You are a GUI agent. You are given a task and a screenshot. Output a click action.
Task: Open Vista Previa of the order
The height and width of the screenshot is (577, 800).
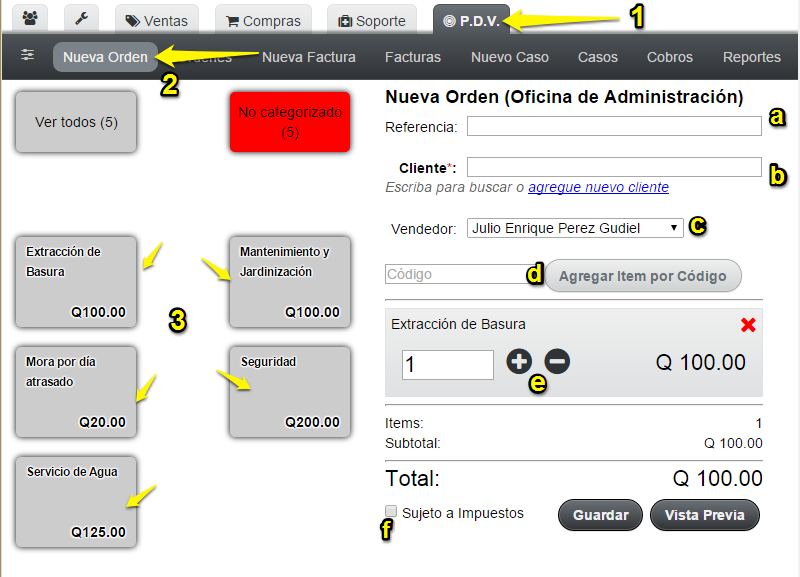pos(705,515)
